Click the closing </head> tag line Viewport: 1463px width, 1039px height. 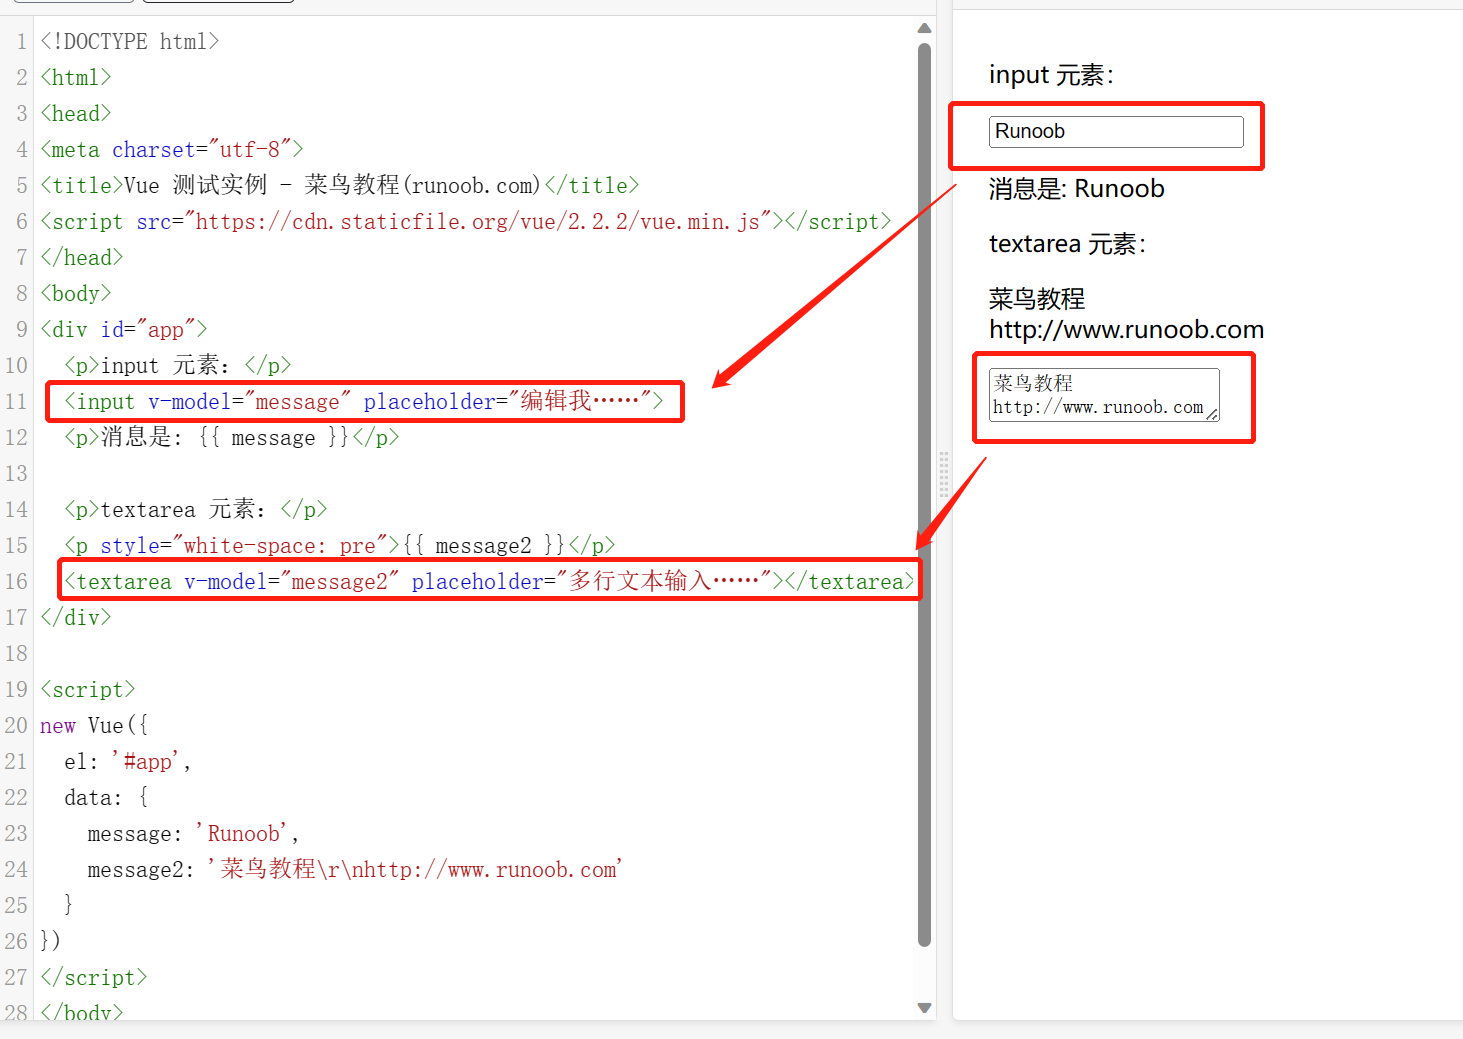tap(82, 258)
